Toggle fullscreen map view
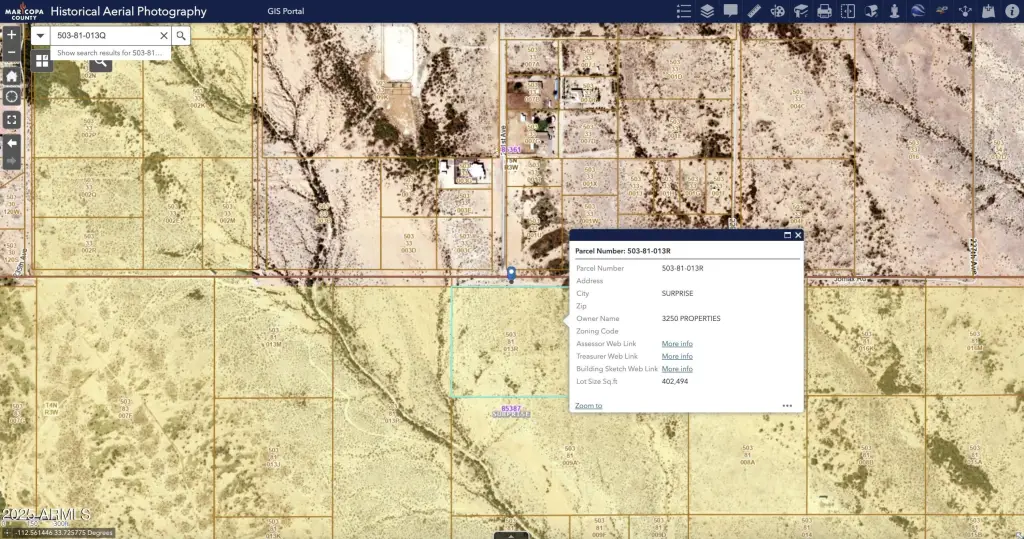This screenshot has width=1024, height=539. tap(12, 119)
